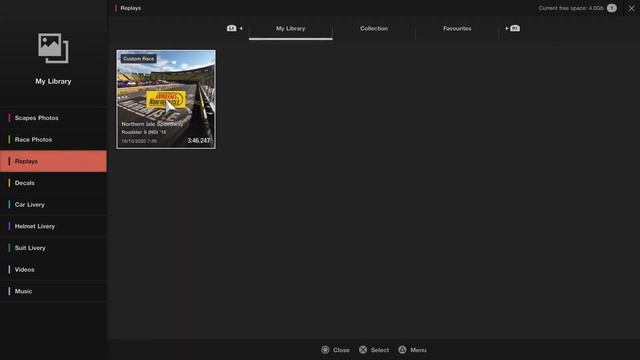Viewport: 640px width, 360px height.
Task: Open the Northern Isle Speedway replay thumbnail
Action: pos(166,99)
